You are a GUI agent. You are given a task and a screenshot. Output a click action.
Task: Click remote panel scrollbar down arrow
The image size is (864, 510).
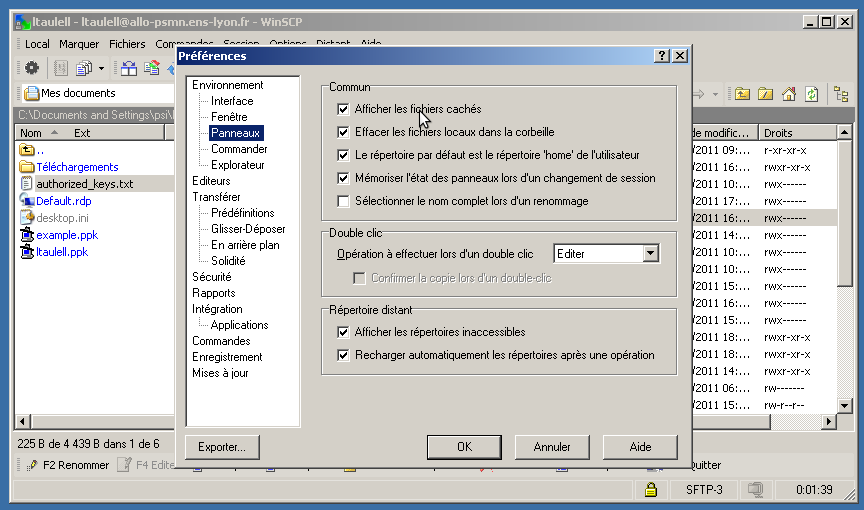tap(844, 405)
